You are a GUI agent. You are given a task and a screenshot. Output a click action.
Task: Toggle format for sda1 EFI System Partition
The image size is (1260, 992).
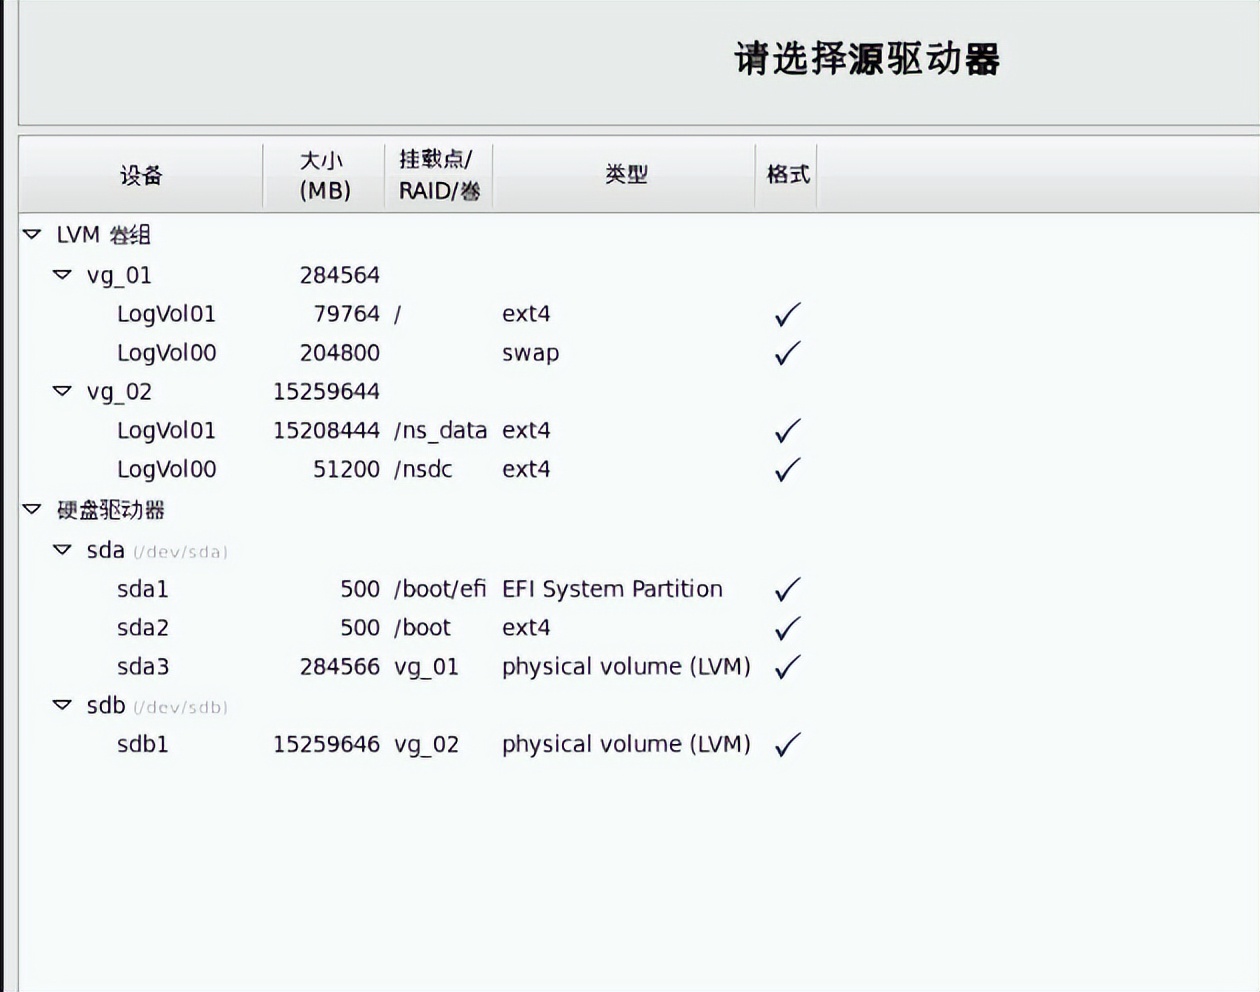(786, 589)
